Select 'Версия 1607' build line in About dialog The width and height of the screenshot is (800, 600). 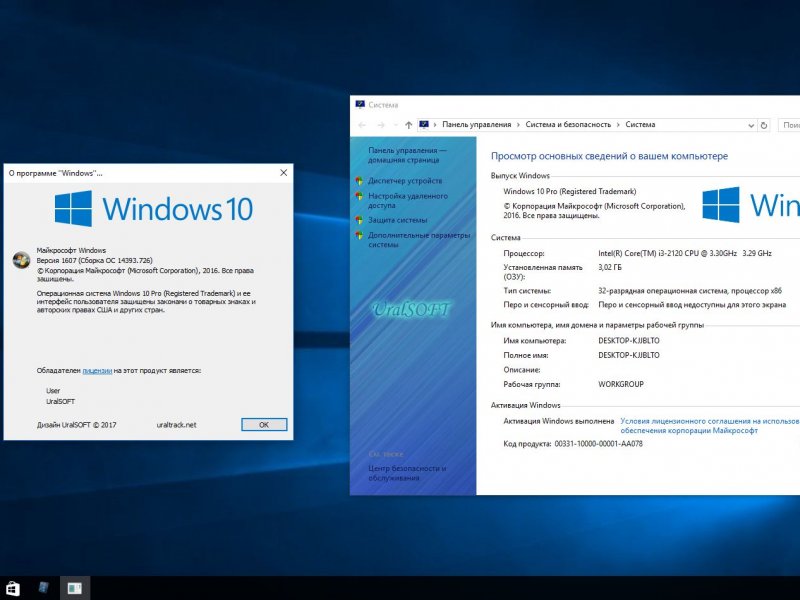94,260
